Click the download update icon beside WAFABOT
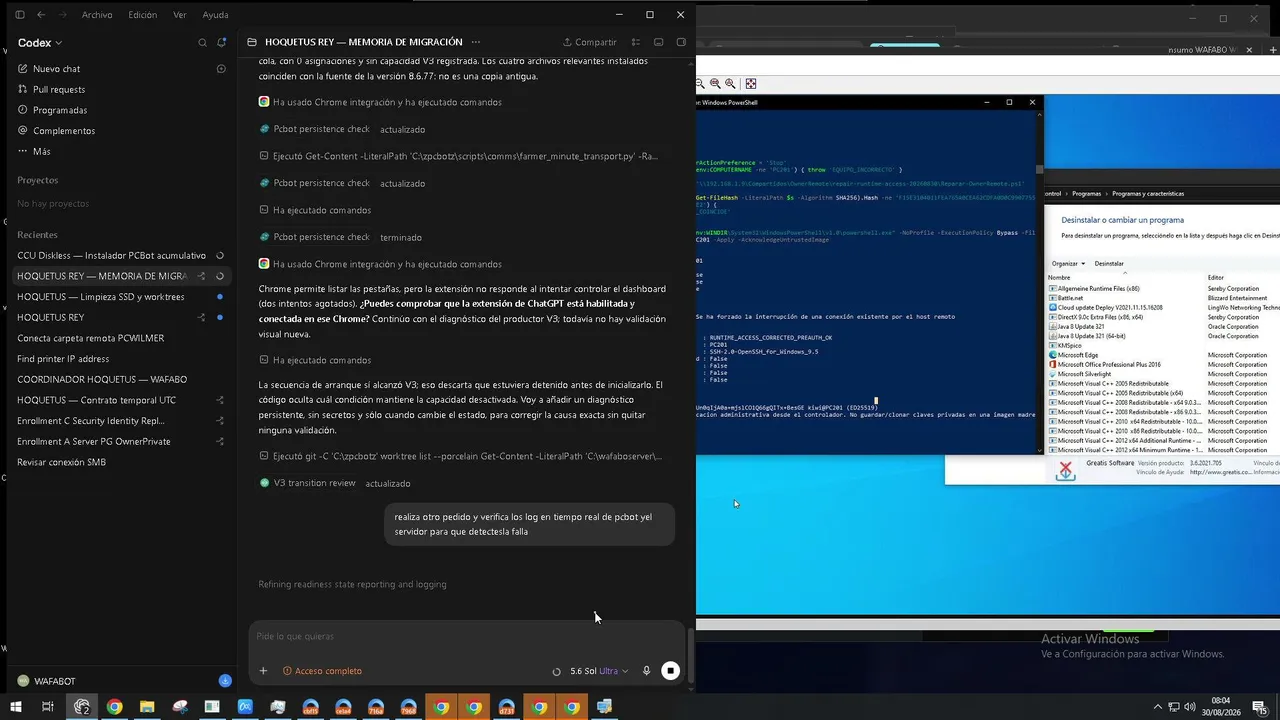This screenshot has height=720, width=1280. coord(225,681)
